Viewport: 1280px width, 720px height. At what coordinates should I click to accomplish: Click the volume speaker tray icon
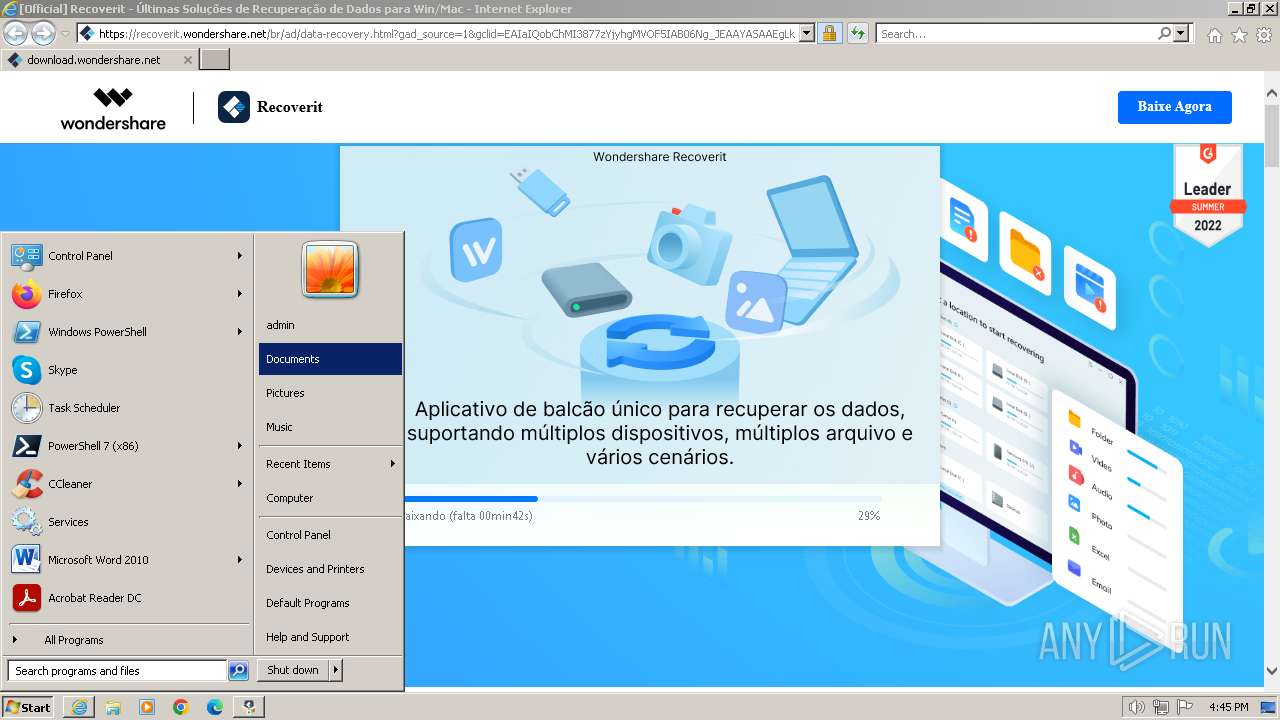pos(1136,707)
